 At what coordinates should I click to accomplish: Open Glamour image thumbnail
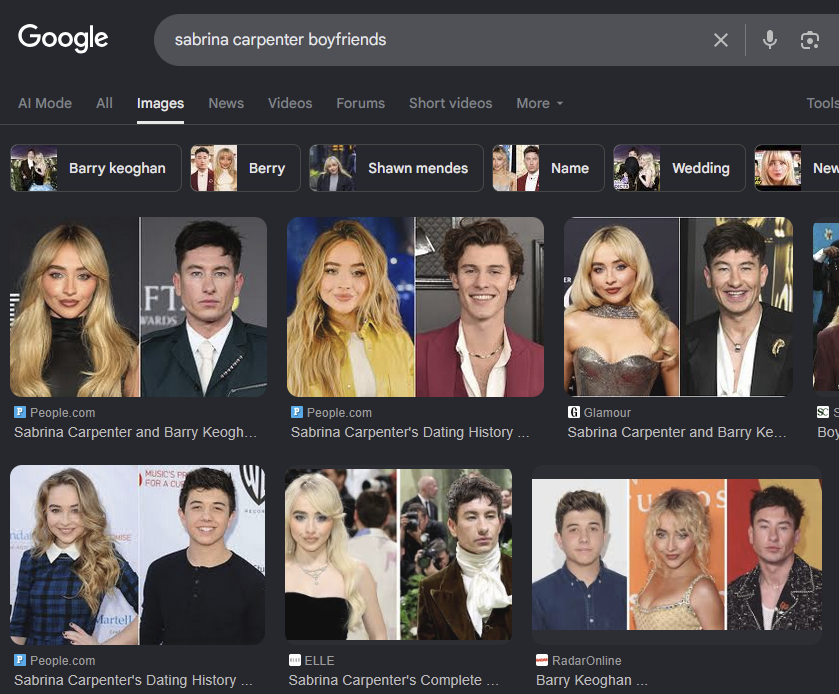pyautogui.click(x=678, y=307)
